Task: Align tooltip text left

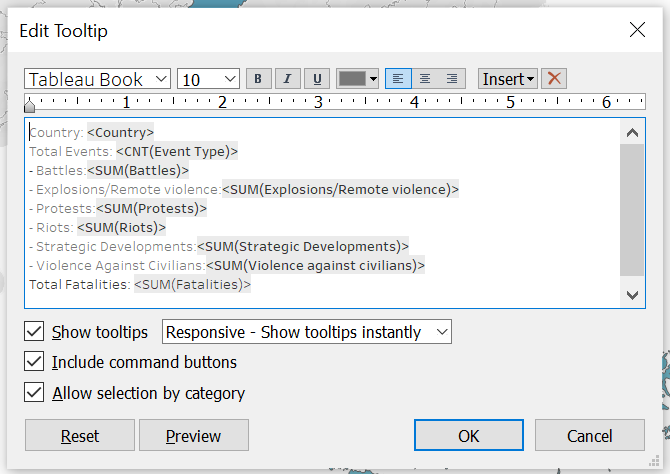Action: tap(398, 79)
